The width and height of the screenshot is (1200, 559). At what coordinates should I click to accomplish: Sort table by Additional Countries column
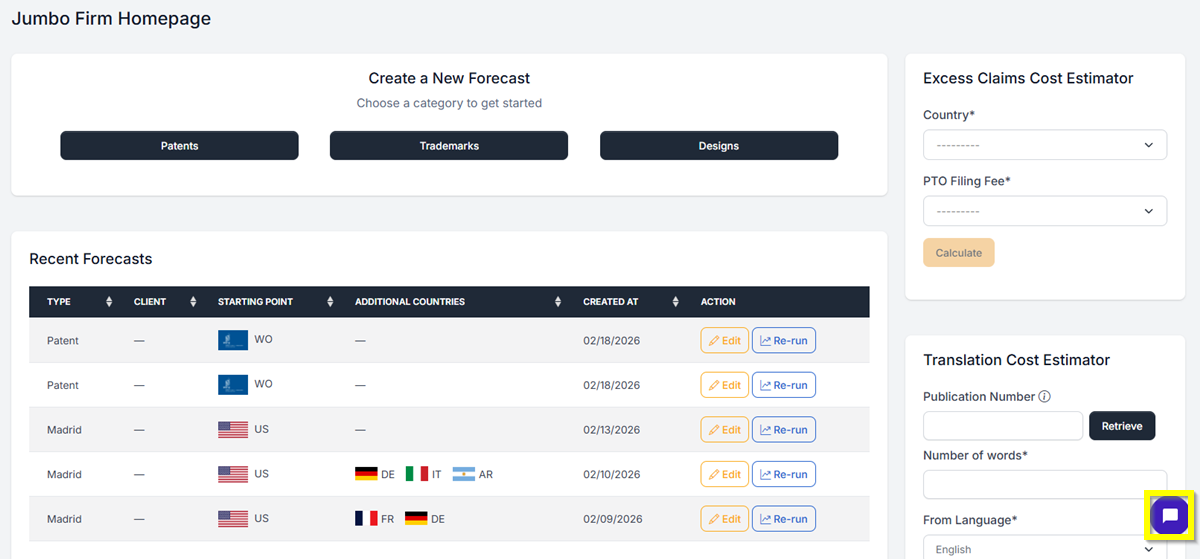tap(558, 302)
